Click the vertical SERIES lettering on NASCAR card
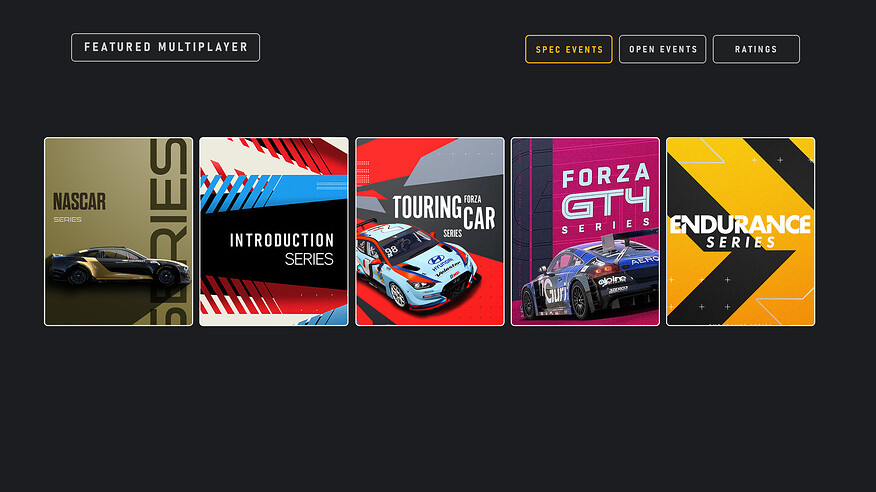Image resolution: width=876 pixels, height=492 pixels. 169,232
